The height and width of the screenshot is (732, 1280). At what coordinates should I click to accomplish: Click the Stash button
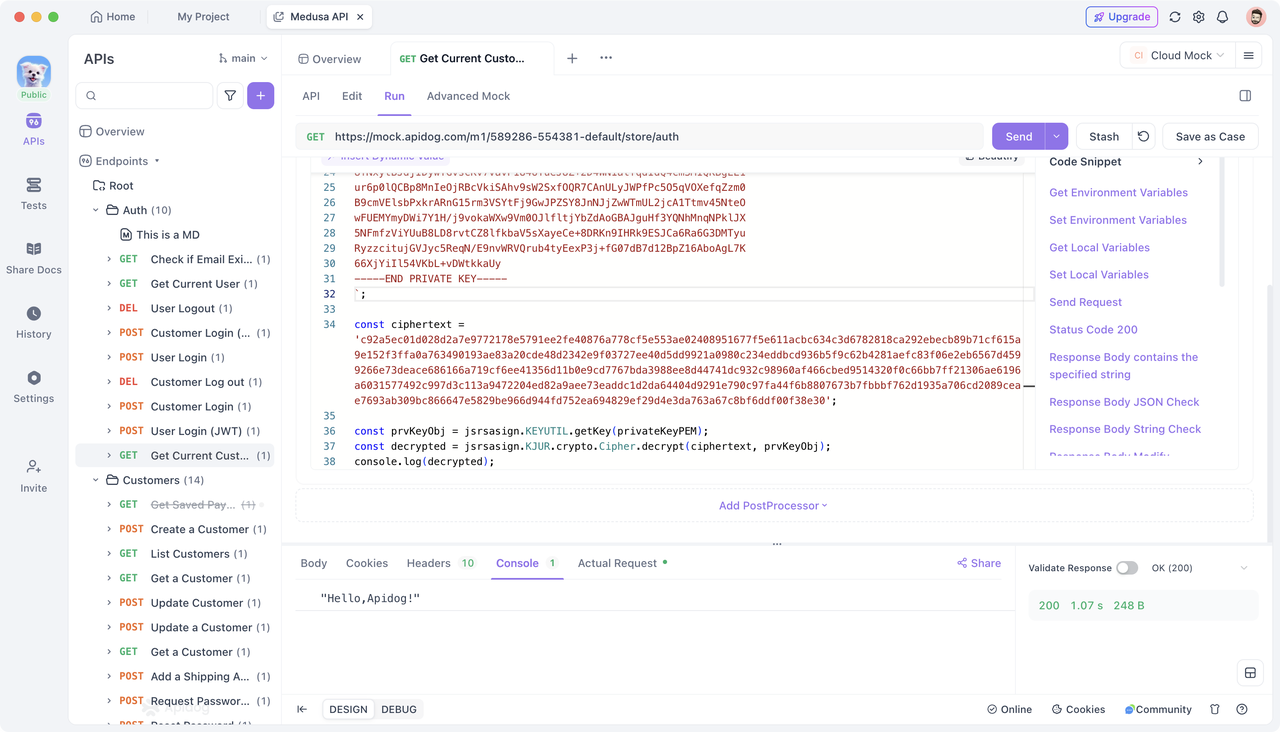[x=1104, y=136]
